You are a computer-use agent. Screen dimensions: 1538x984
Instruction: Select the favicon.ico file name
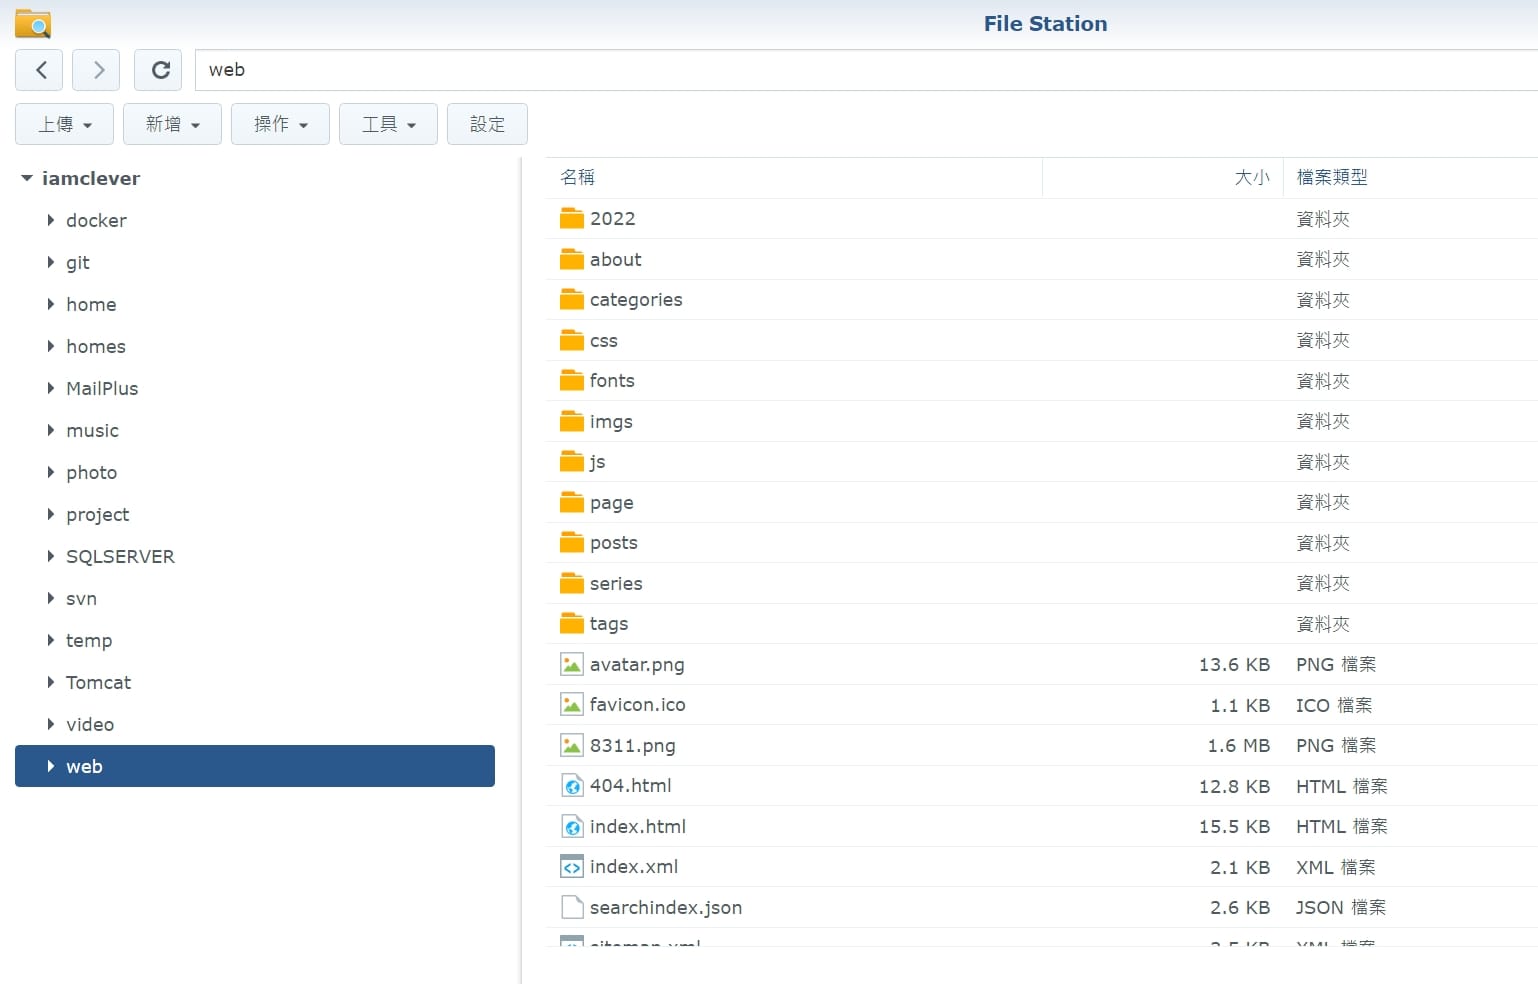pyautogui.click(x=637, y=704)
